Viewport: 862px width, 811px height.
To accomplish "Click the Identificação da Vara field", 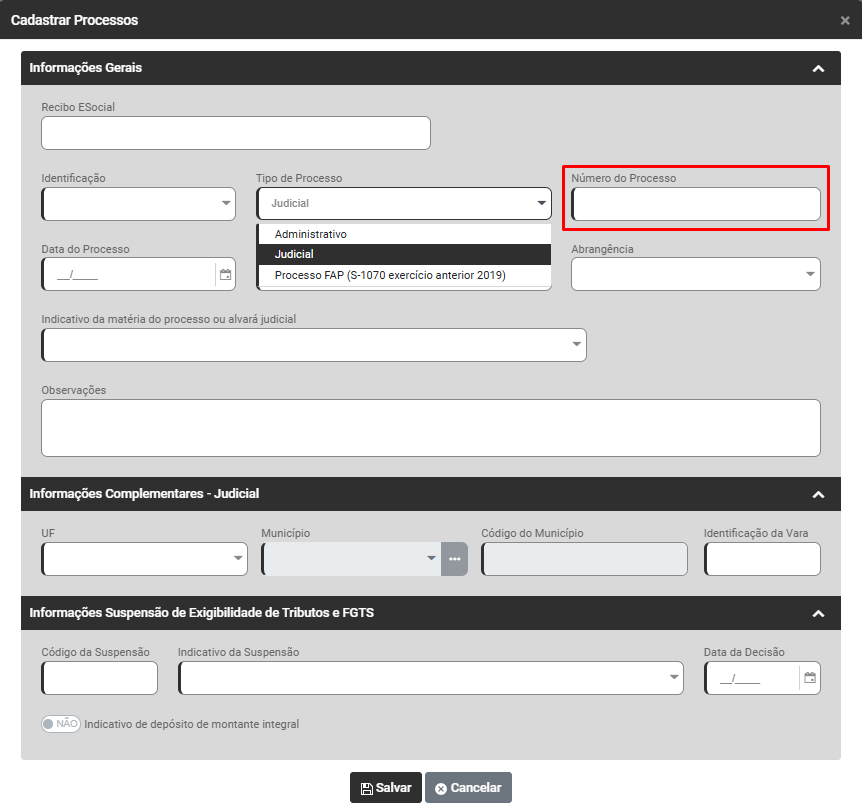I will point(762,559).
